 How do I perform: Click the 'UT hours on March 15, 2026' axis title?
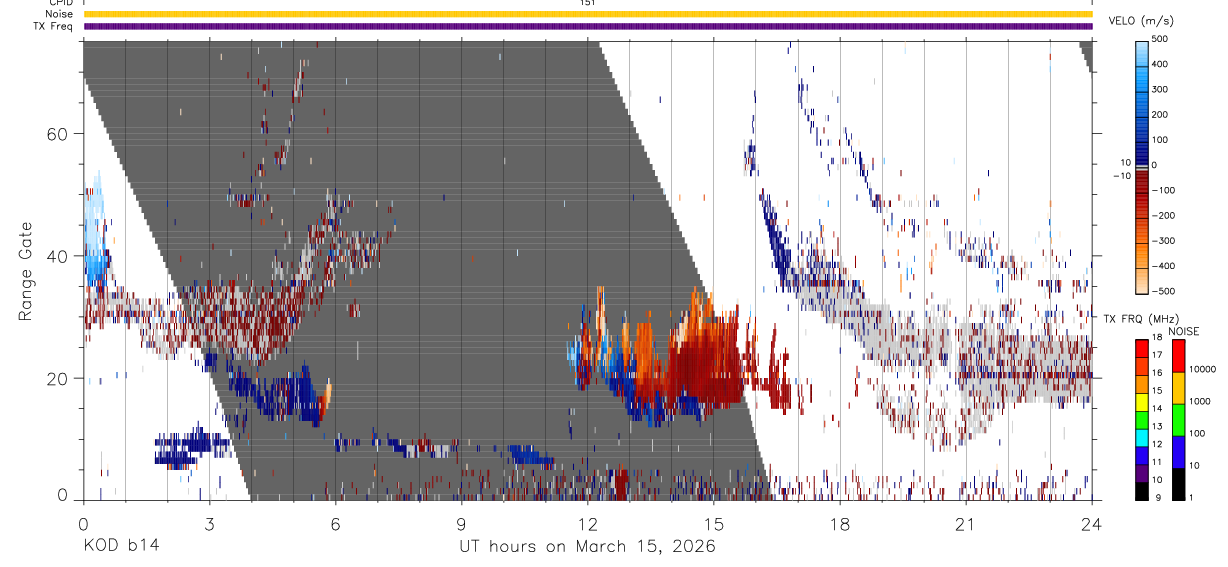(x=587, y=548)
